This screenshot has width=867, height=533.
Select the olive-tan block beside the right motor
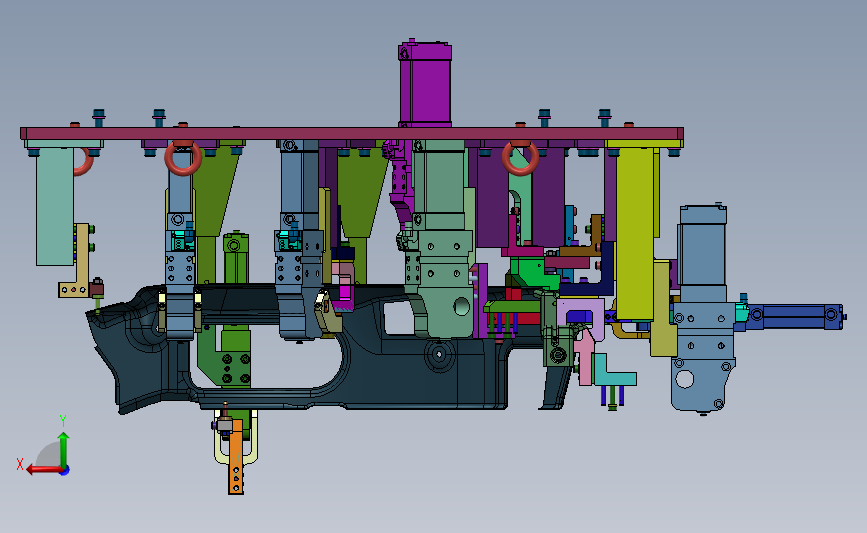pyautogui.click(x=663, y=308)
